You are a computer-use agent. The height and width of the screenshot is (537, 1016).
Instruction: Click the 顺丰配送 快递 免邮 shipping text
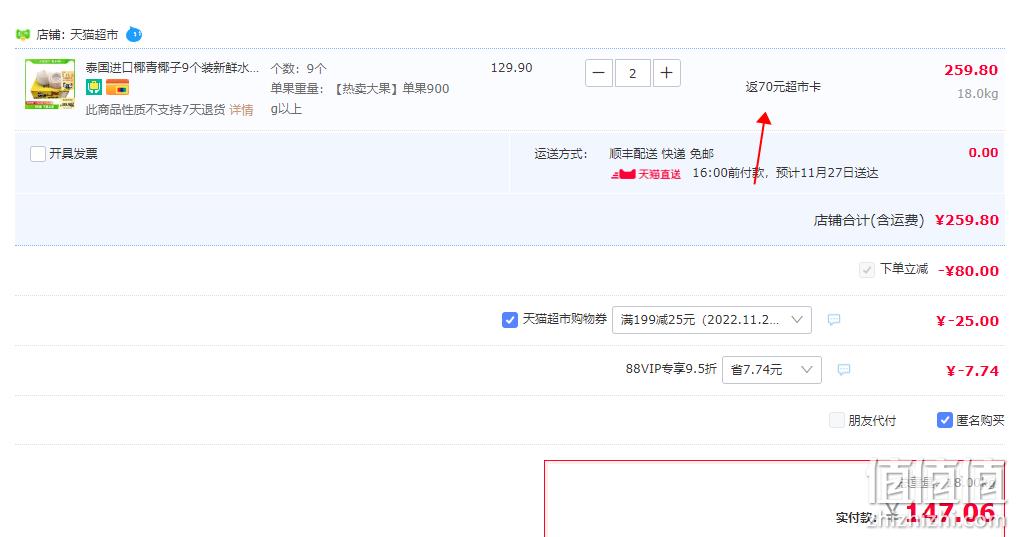tap(661, 154)
